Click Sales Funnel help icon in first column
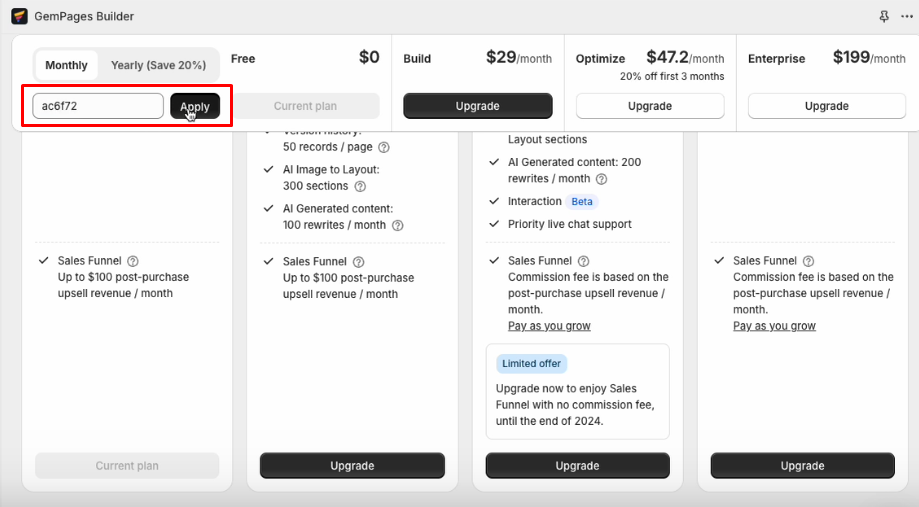The height and width of the screenshot is (507, 919). click(x=133, y=261)
